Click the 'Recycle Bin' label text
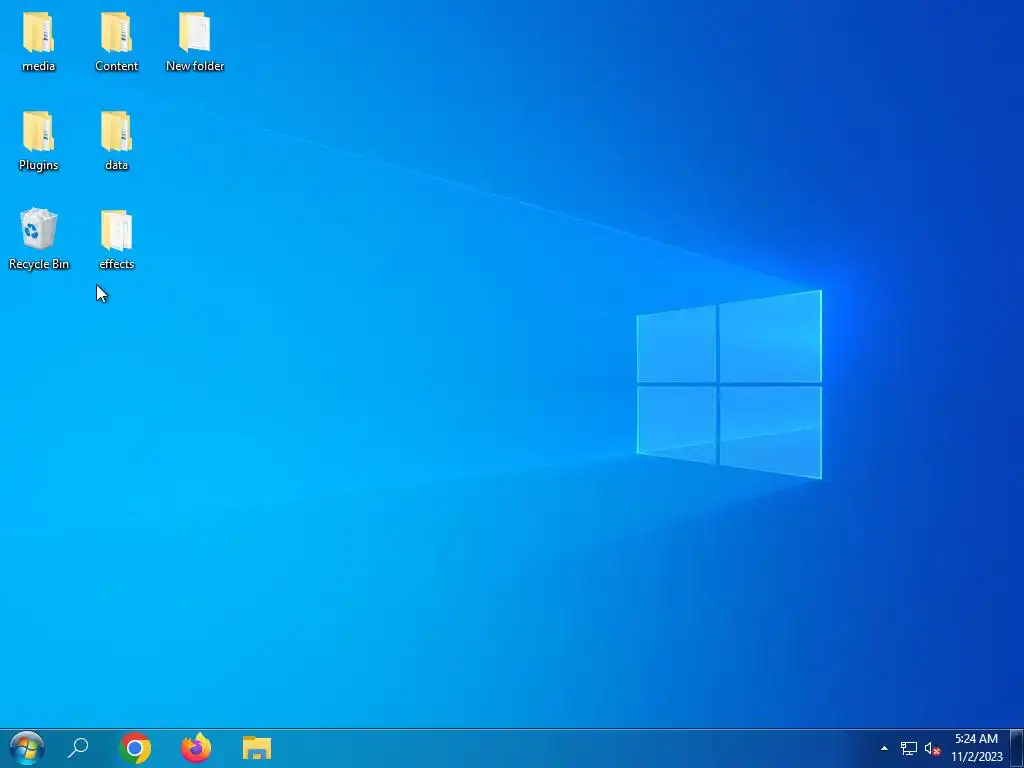This screenshot has height=768, width=1024. pyautogui.click(x=39, y=264)
